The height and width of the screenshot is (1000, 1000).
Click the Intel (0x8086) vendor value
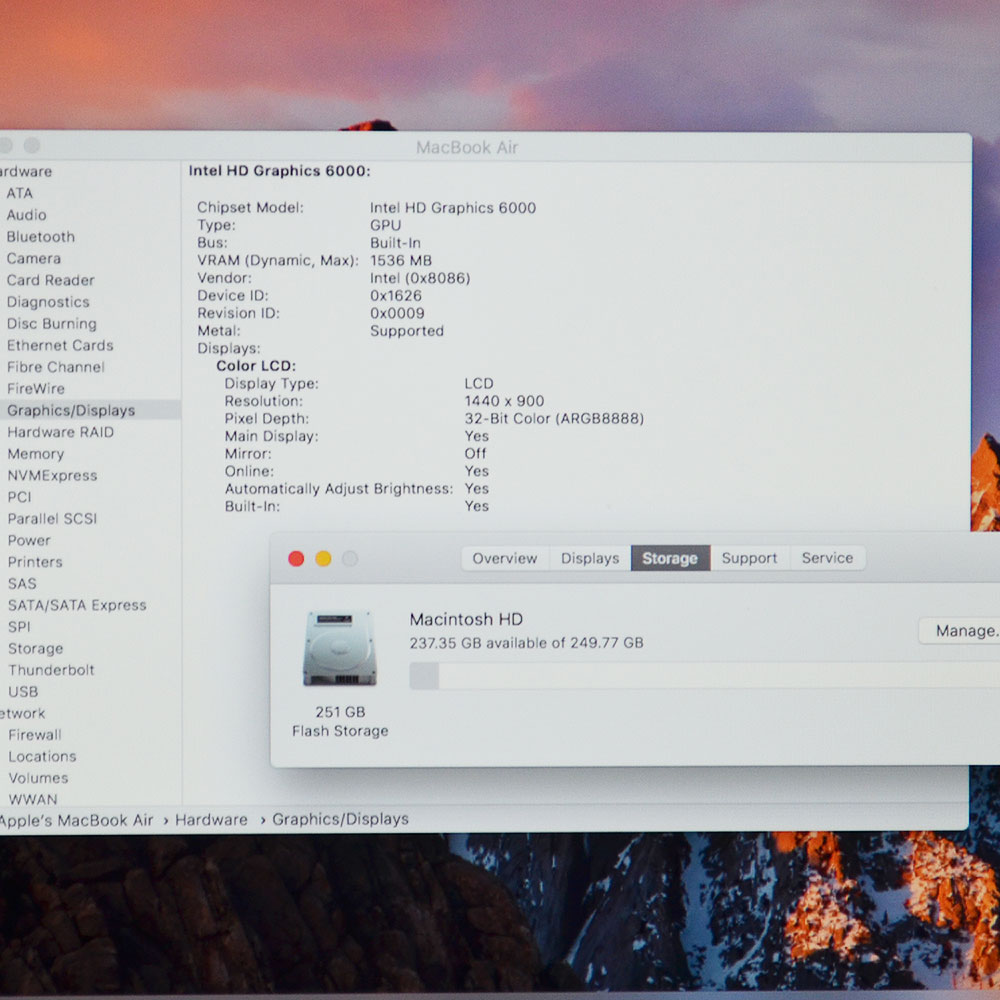[420, 279]
